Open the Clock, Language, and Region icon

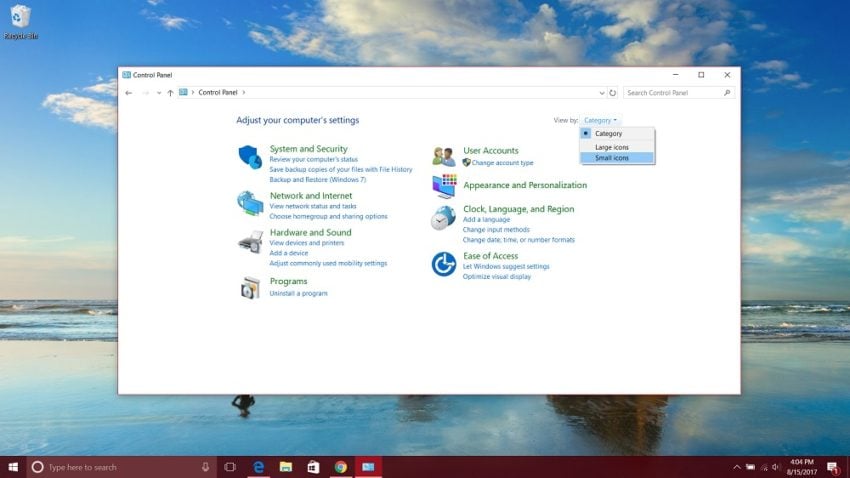443,218
